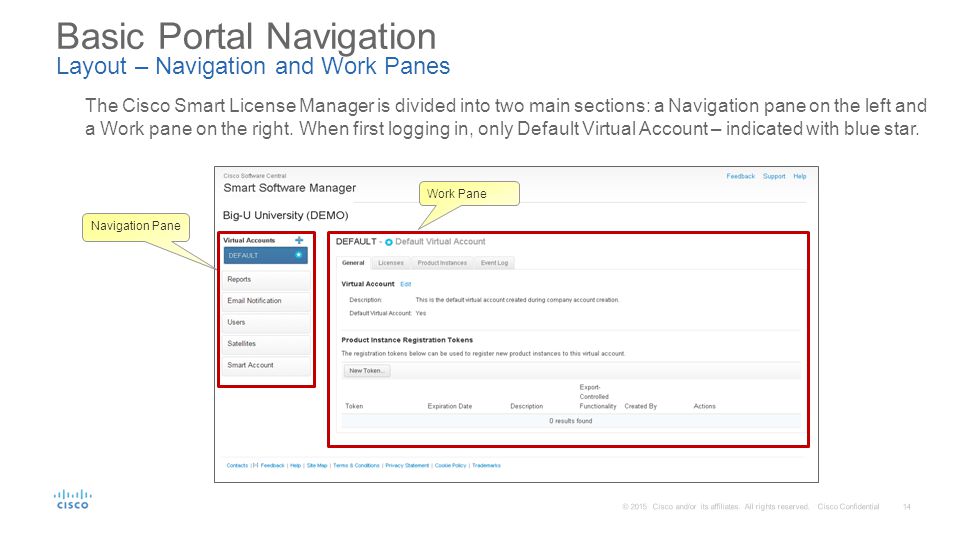Add a virtual account with the plus icon
Screen dimensions: 960x540
[x=299, y=240]
